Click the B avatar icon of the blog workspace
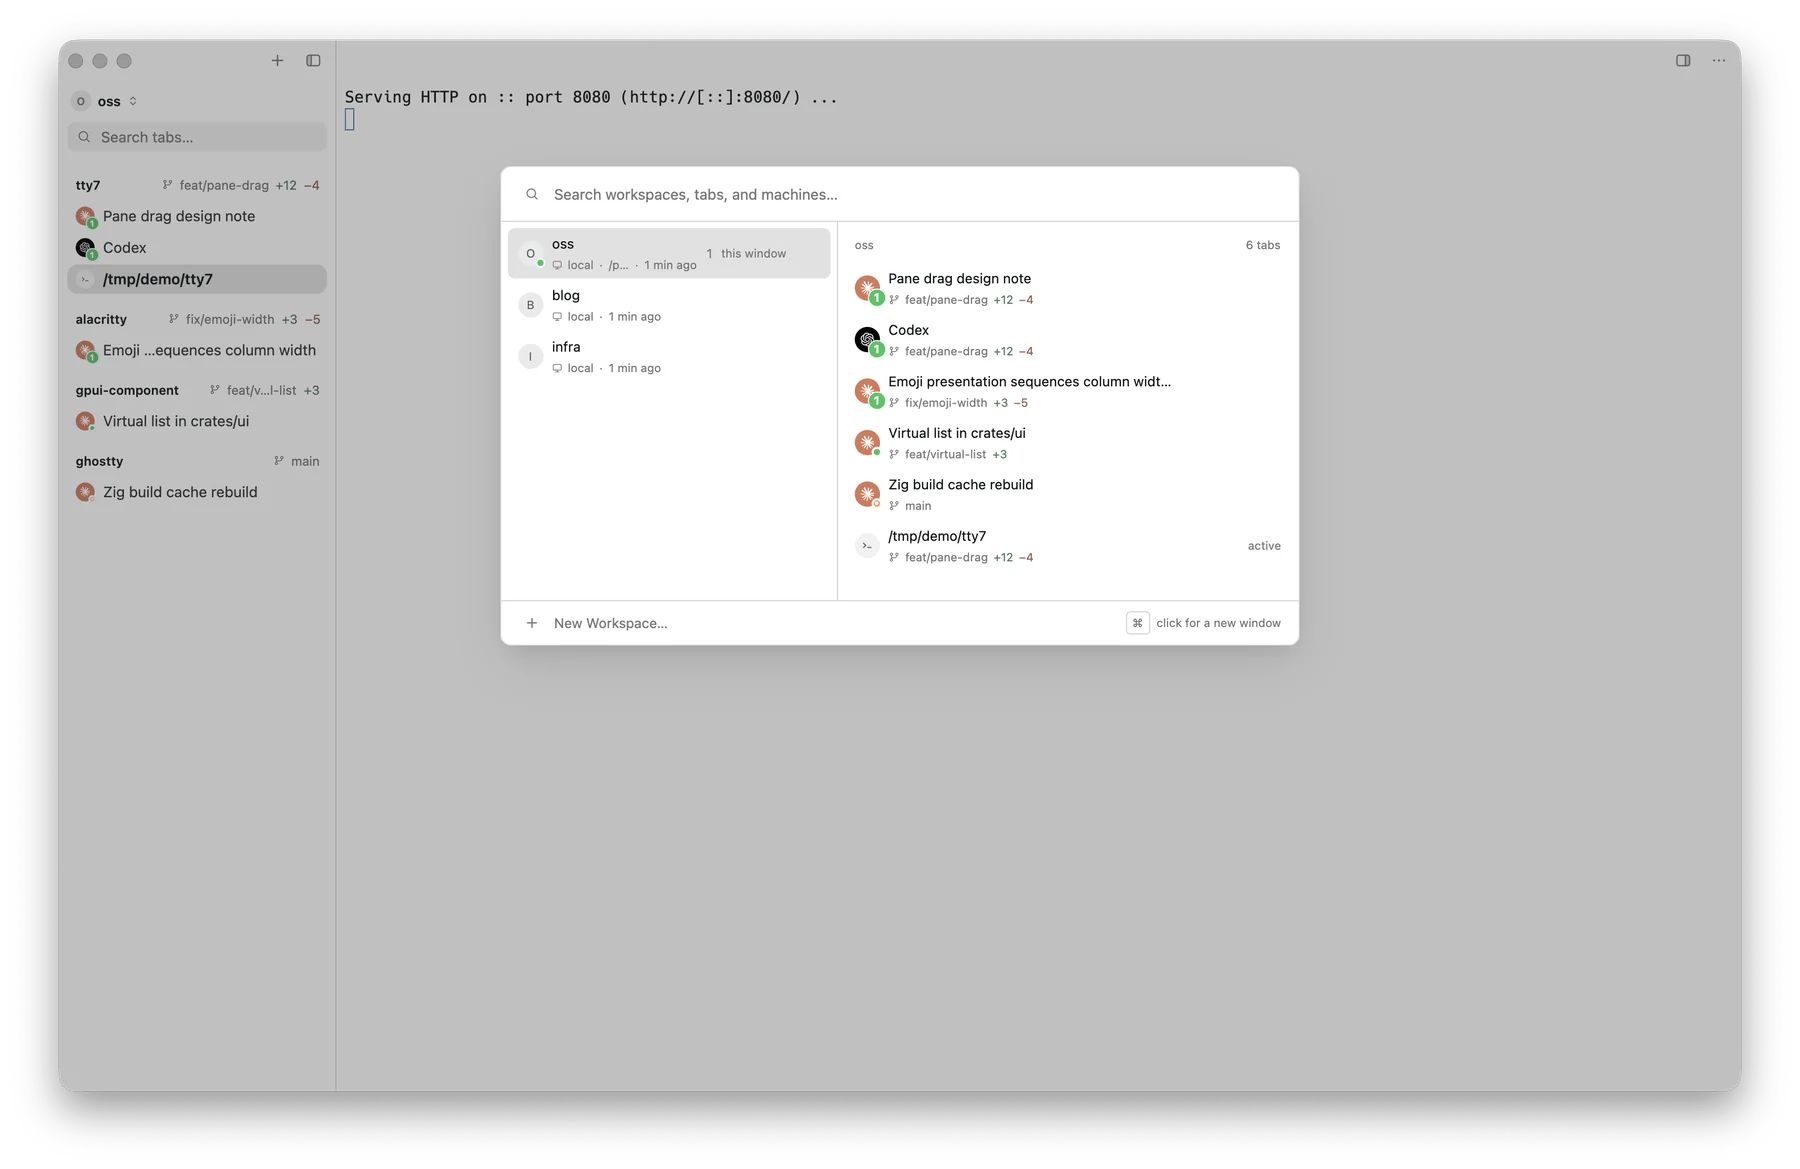Viewport: 1800px width, 1169px height. 530,305
